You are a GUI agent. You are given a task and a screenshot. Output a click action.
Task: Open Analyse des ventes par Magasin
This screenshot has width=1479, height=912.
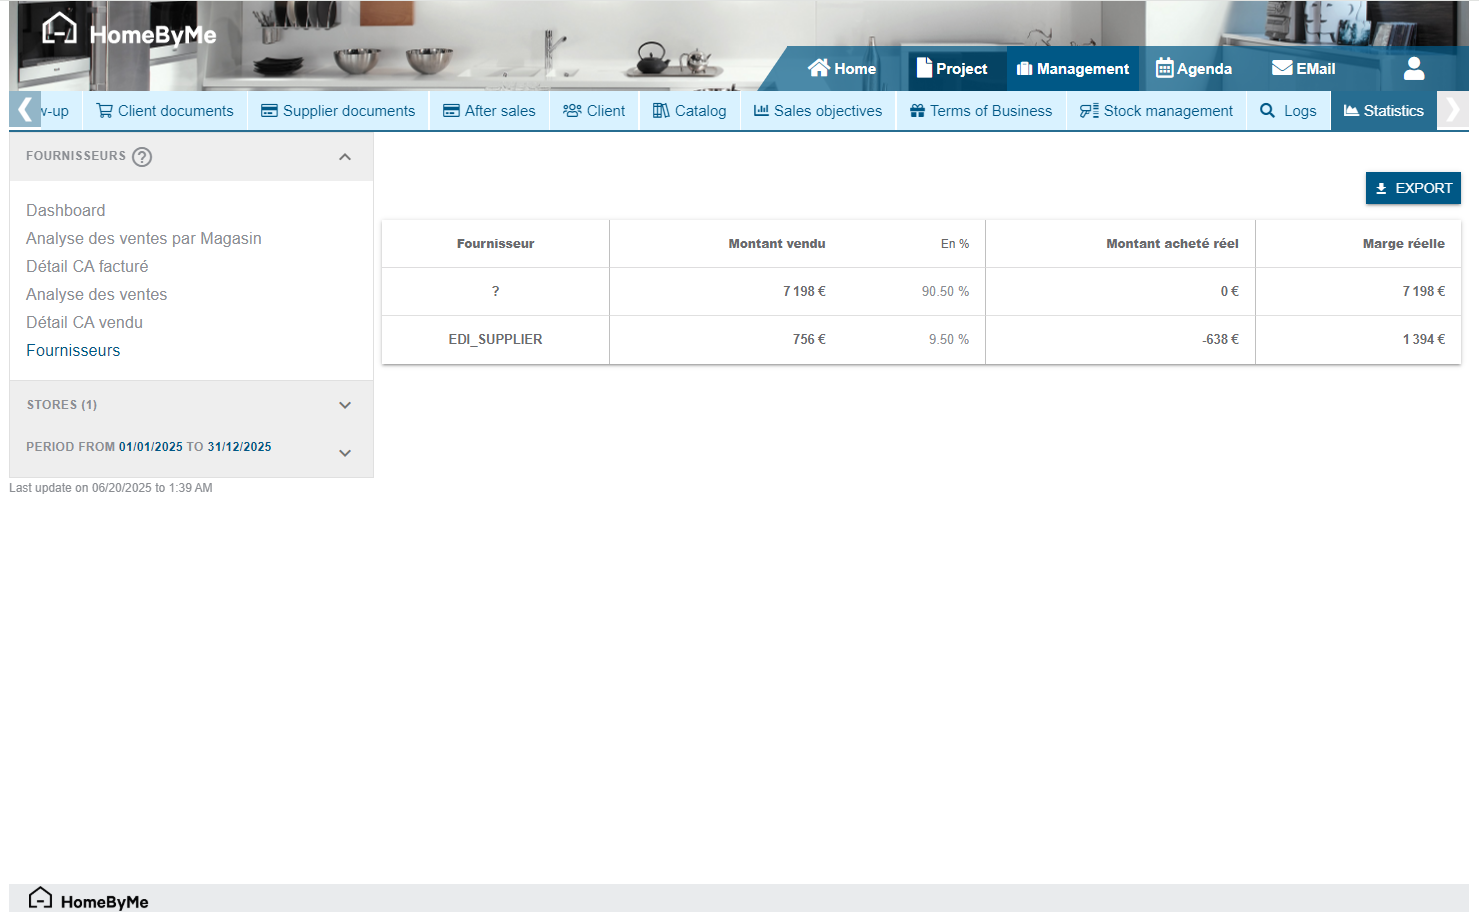pos(144,238)
